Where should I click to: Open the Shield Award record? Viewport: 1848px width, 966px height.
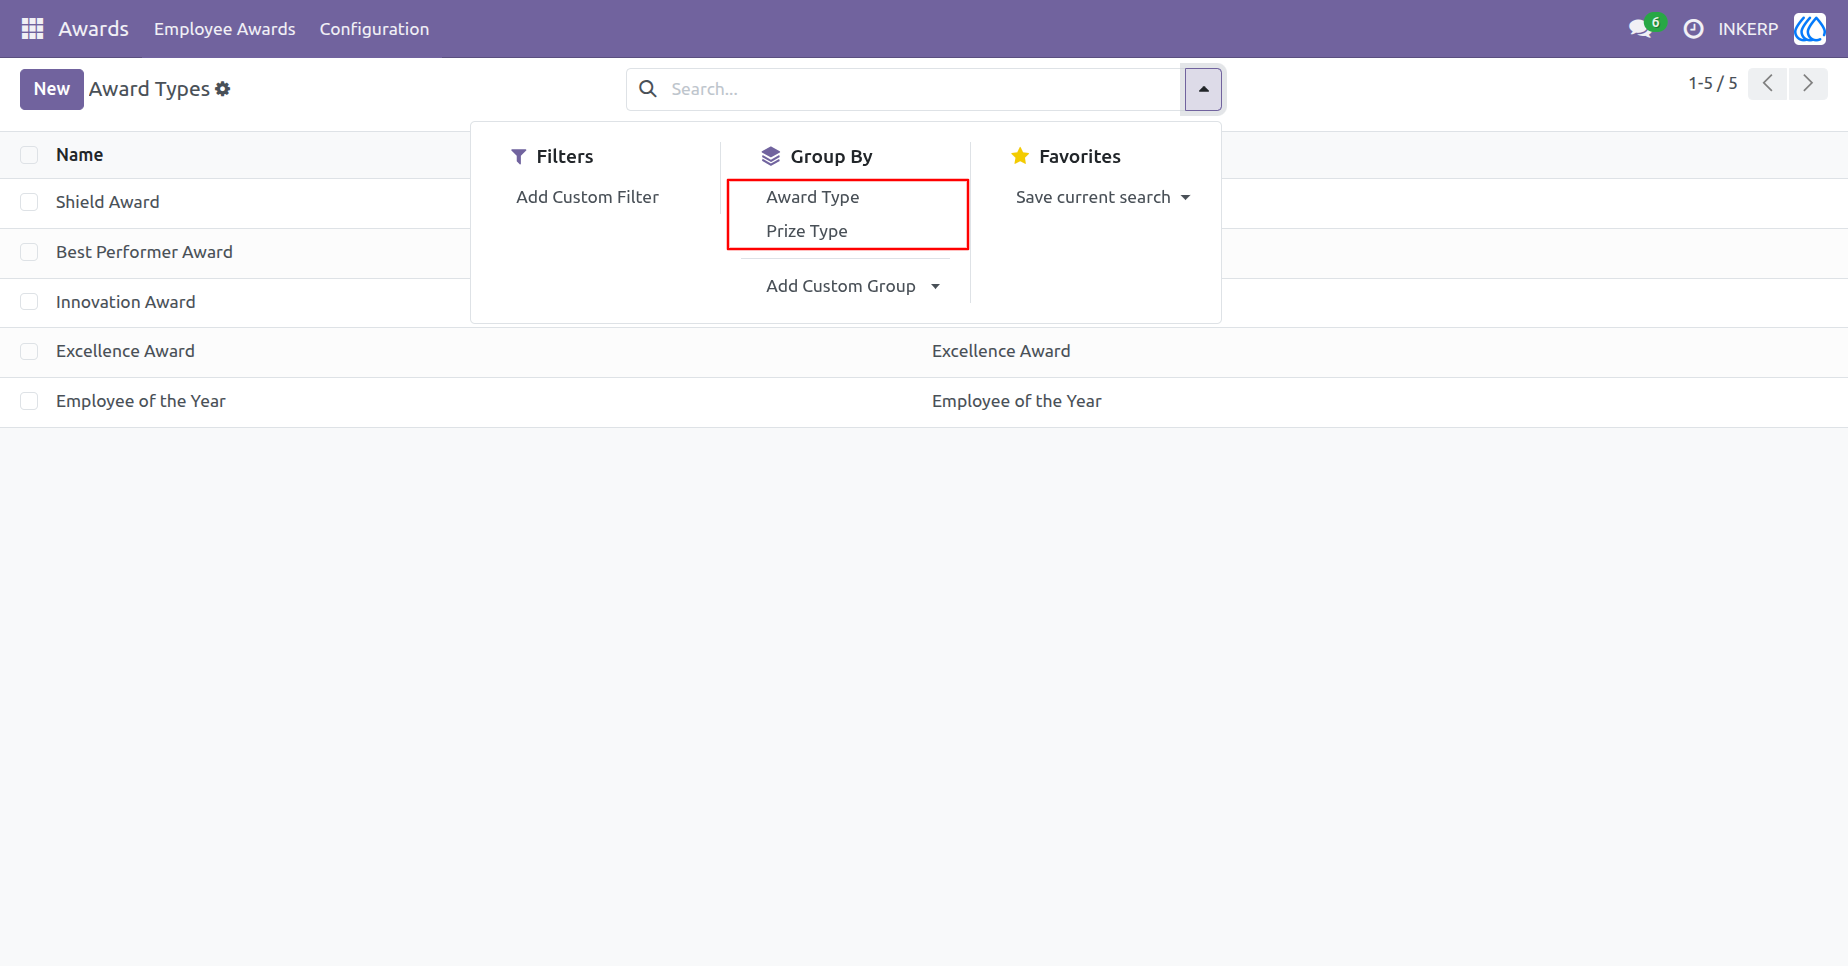click(108, 202)
